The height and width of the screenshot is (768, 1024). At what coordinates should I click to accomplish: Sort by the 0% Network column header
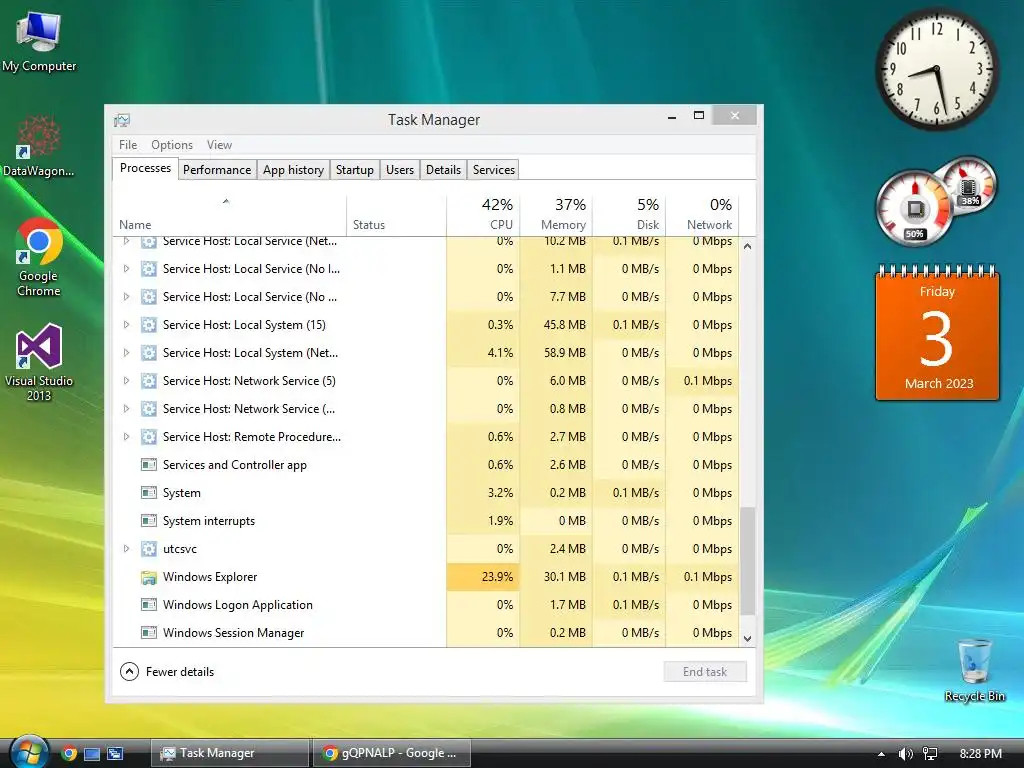coord(702,215)
